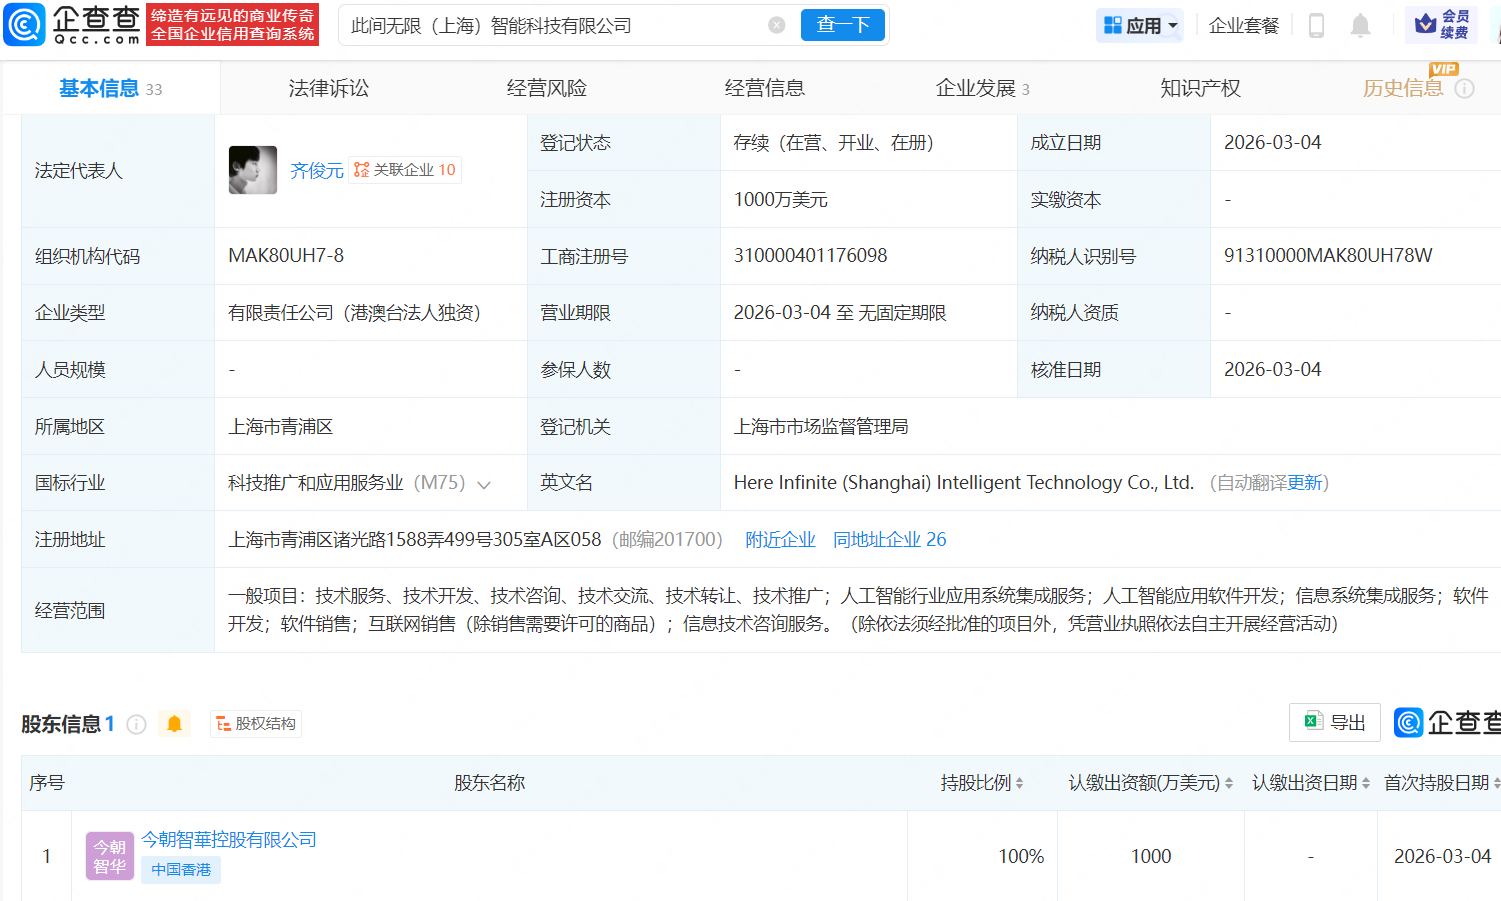1501x901 pixels.
Task: Click the 企查查 QCC logo icon
Action: click(23, 24)
